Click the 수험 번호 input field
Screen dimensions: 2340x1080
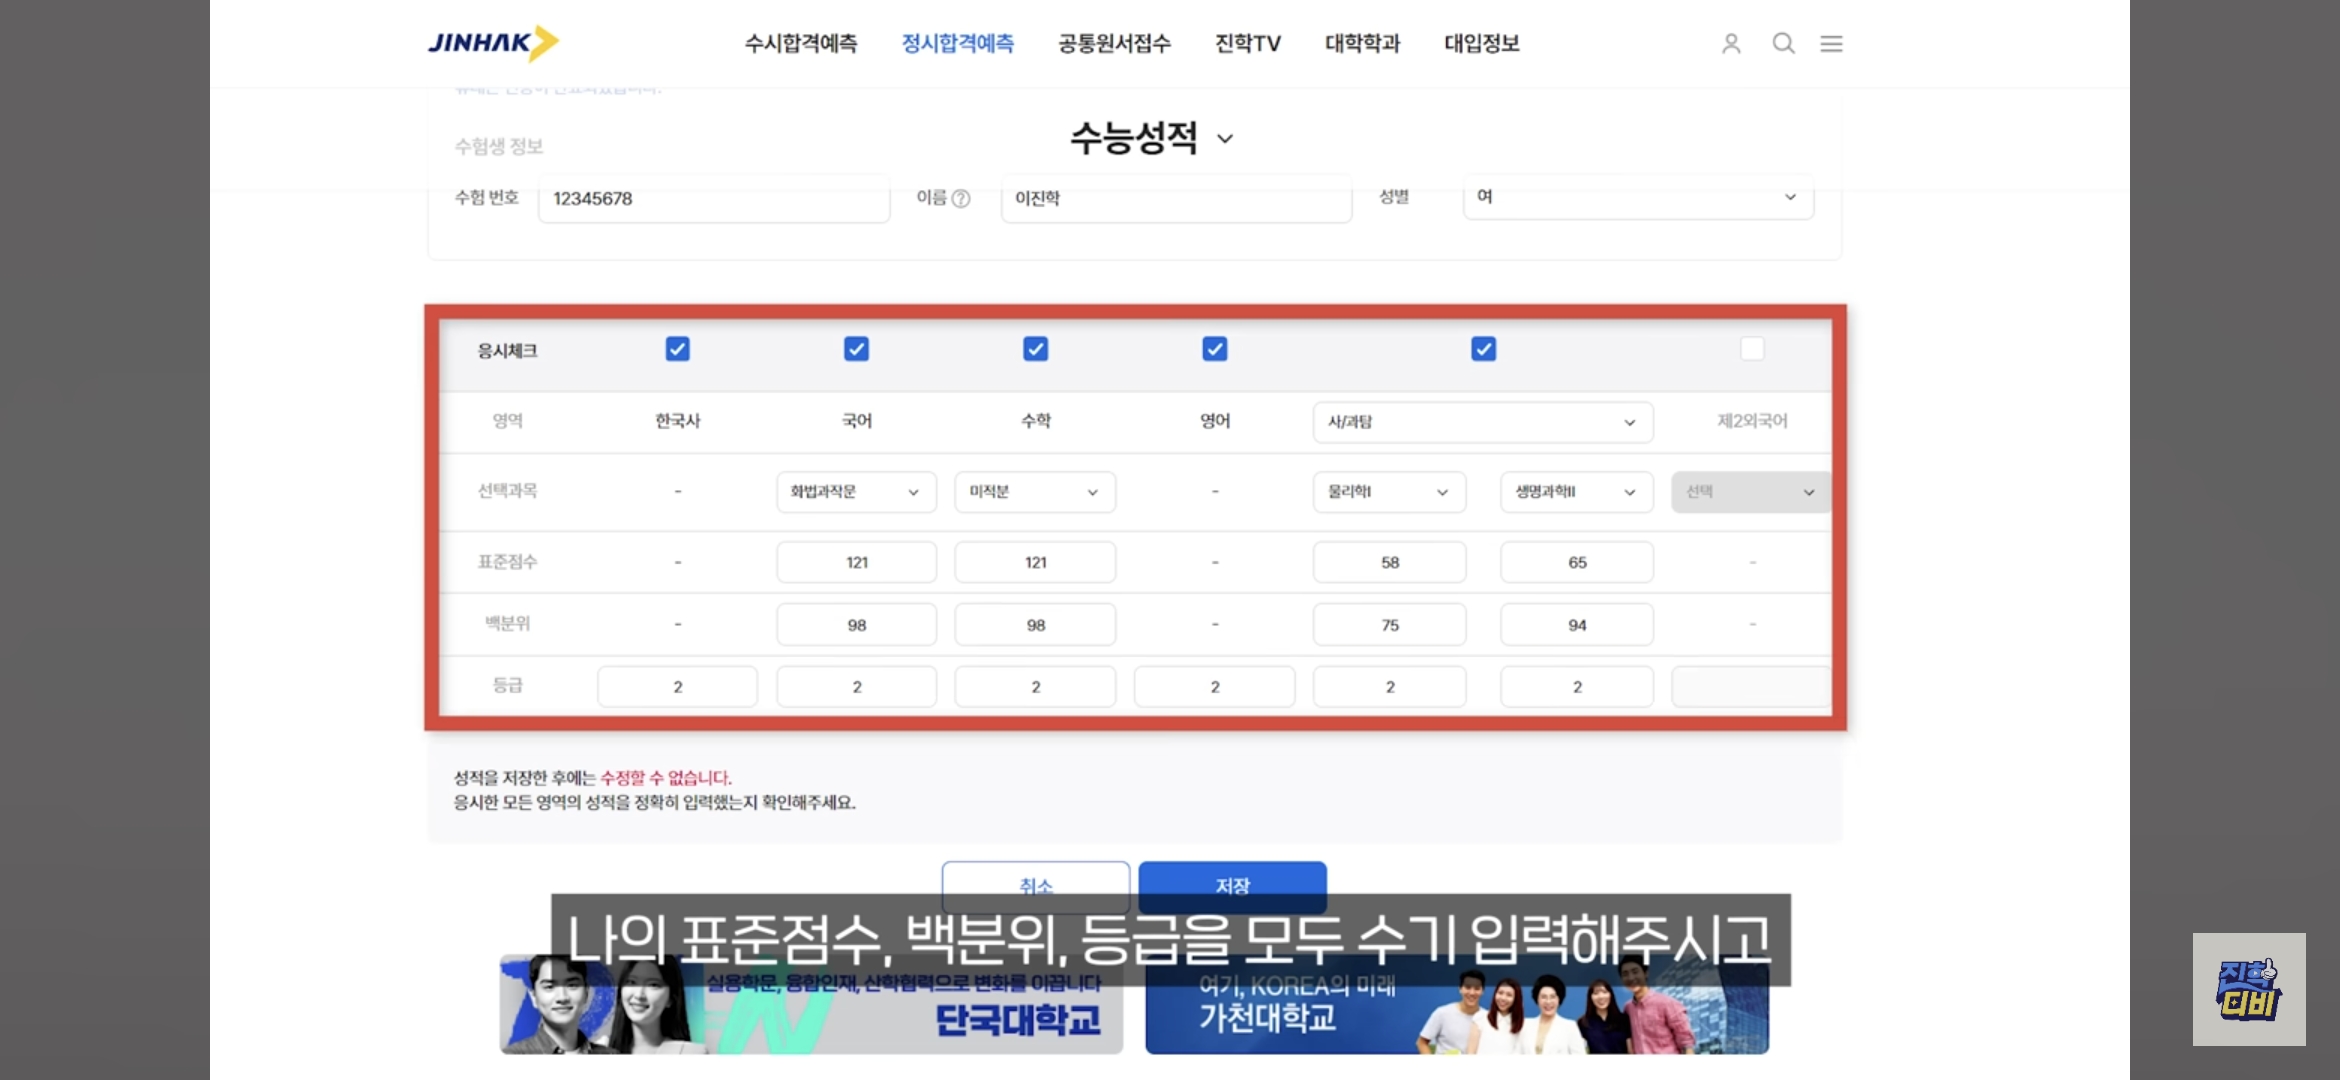[714, 199]
